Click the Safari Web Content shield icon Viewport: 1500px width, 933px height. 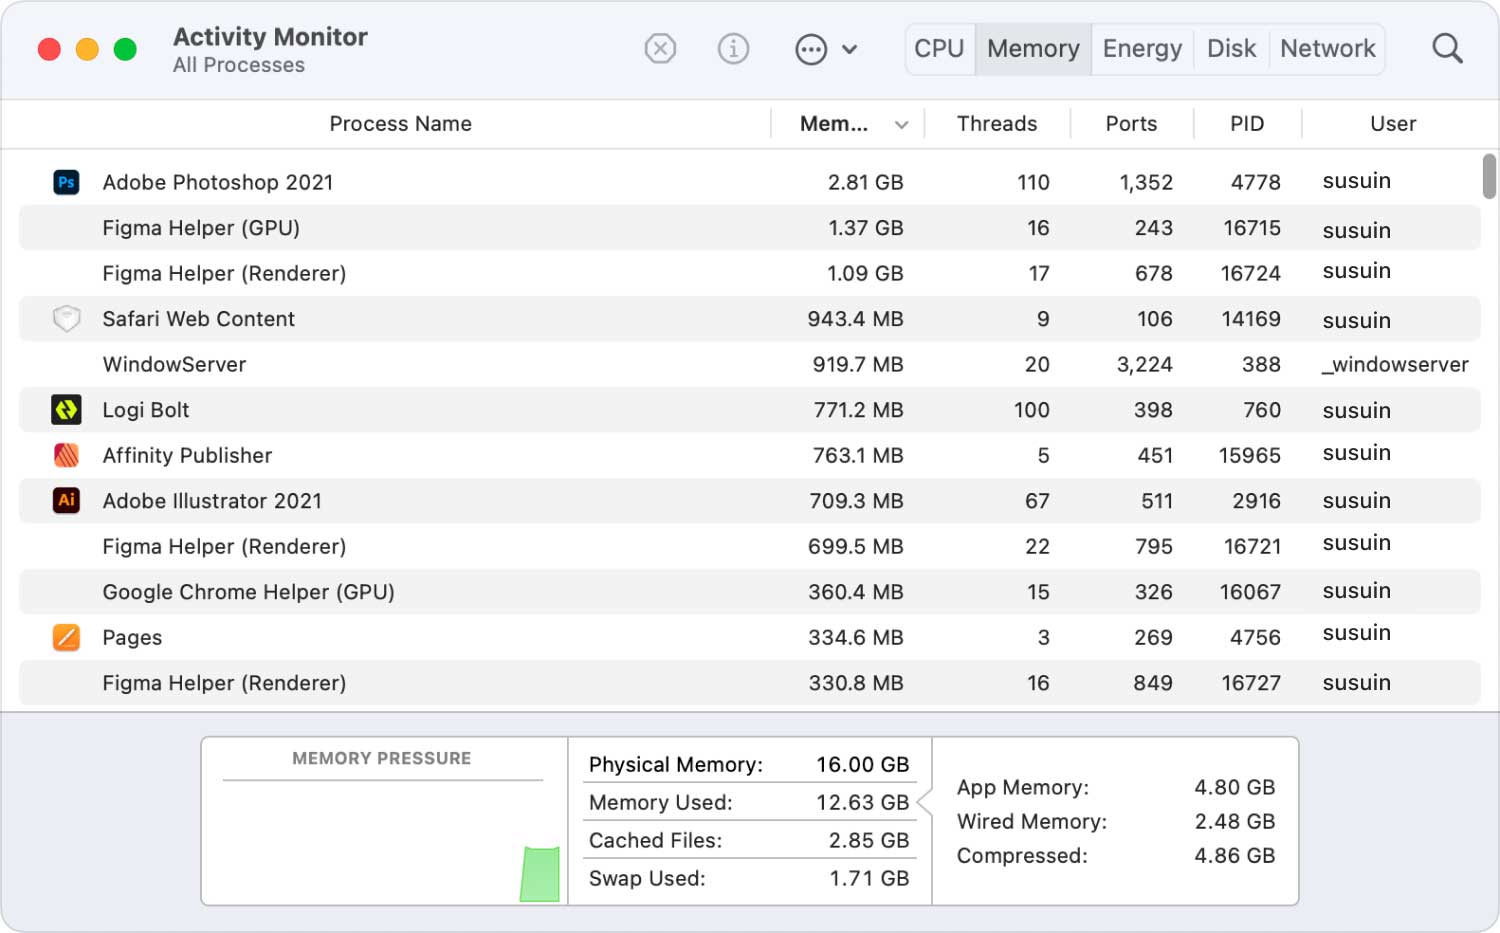[x=66, y=319]
